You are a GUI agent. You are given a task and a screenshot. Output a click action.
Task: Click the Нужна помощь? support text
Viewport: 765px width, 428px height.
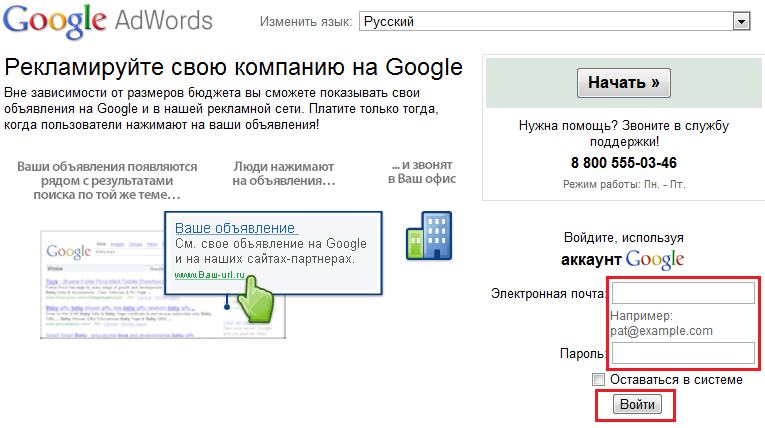point(624,133)
